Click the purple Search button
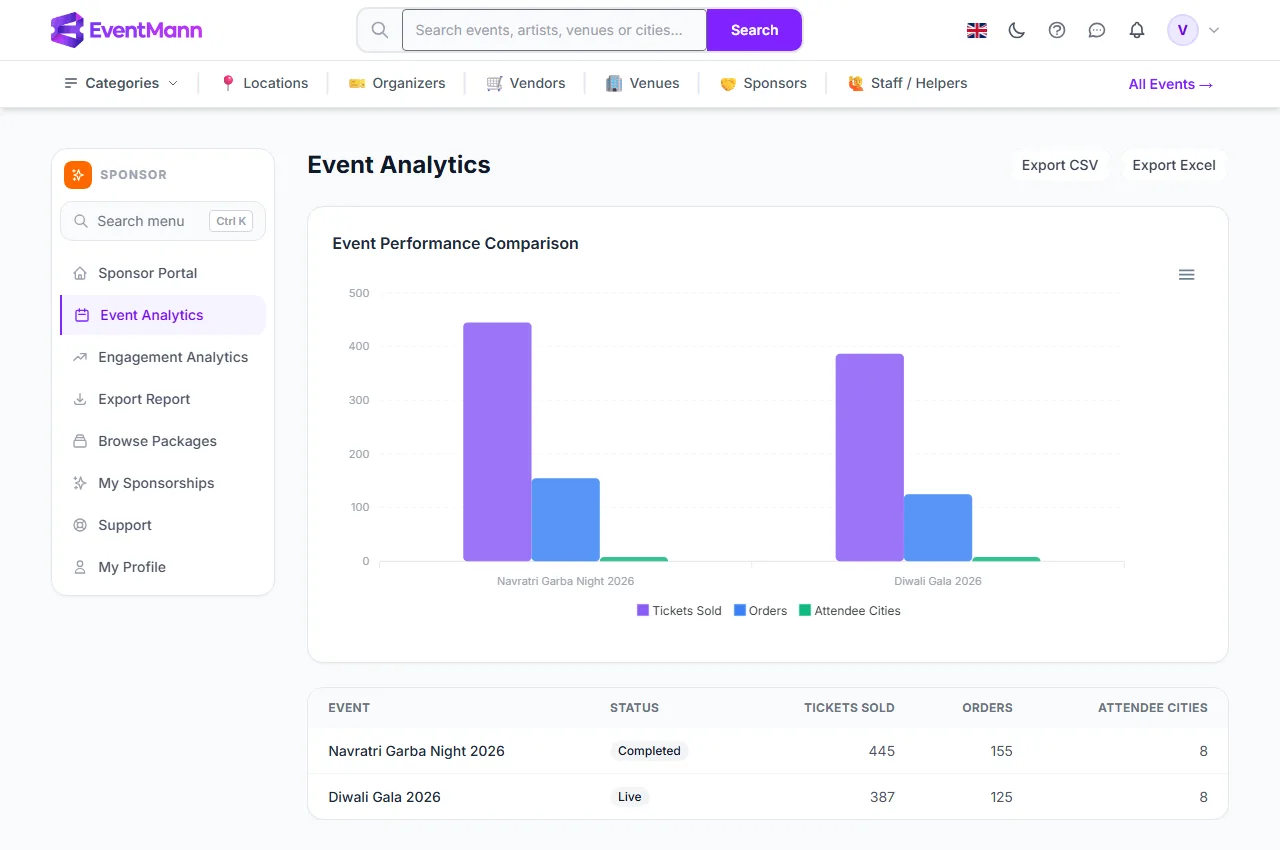 coord(754,30)
